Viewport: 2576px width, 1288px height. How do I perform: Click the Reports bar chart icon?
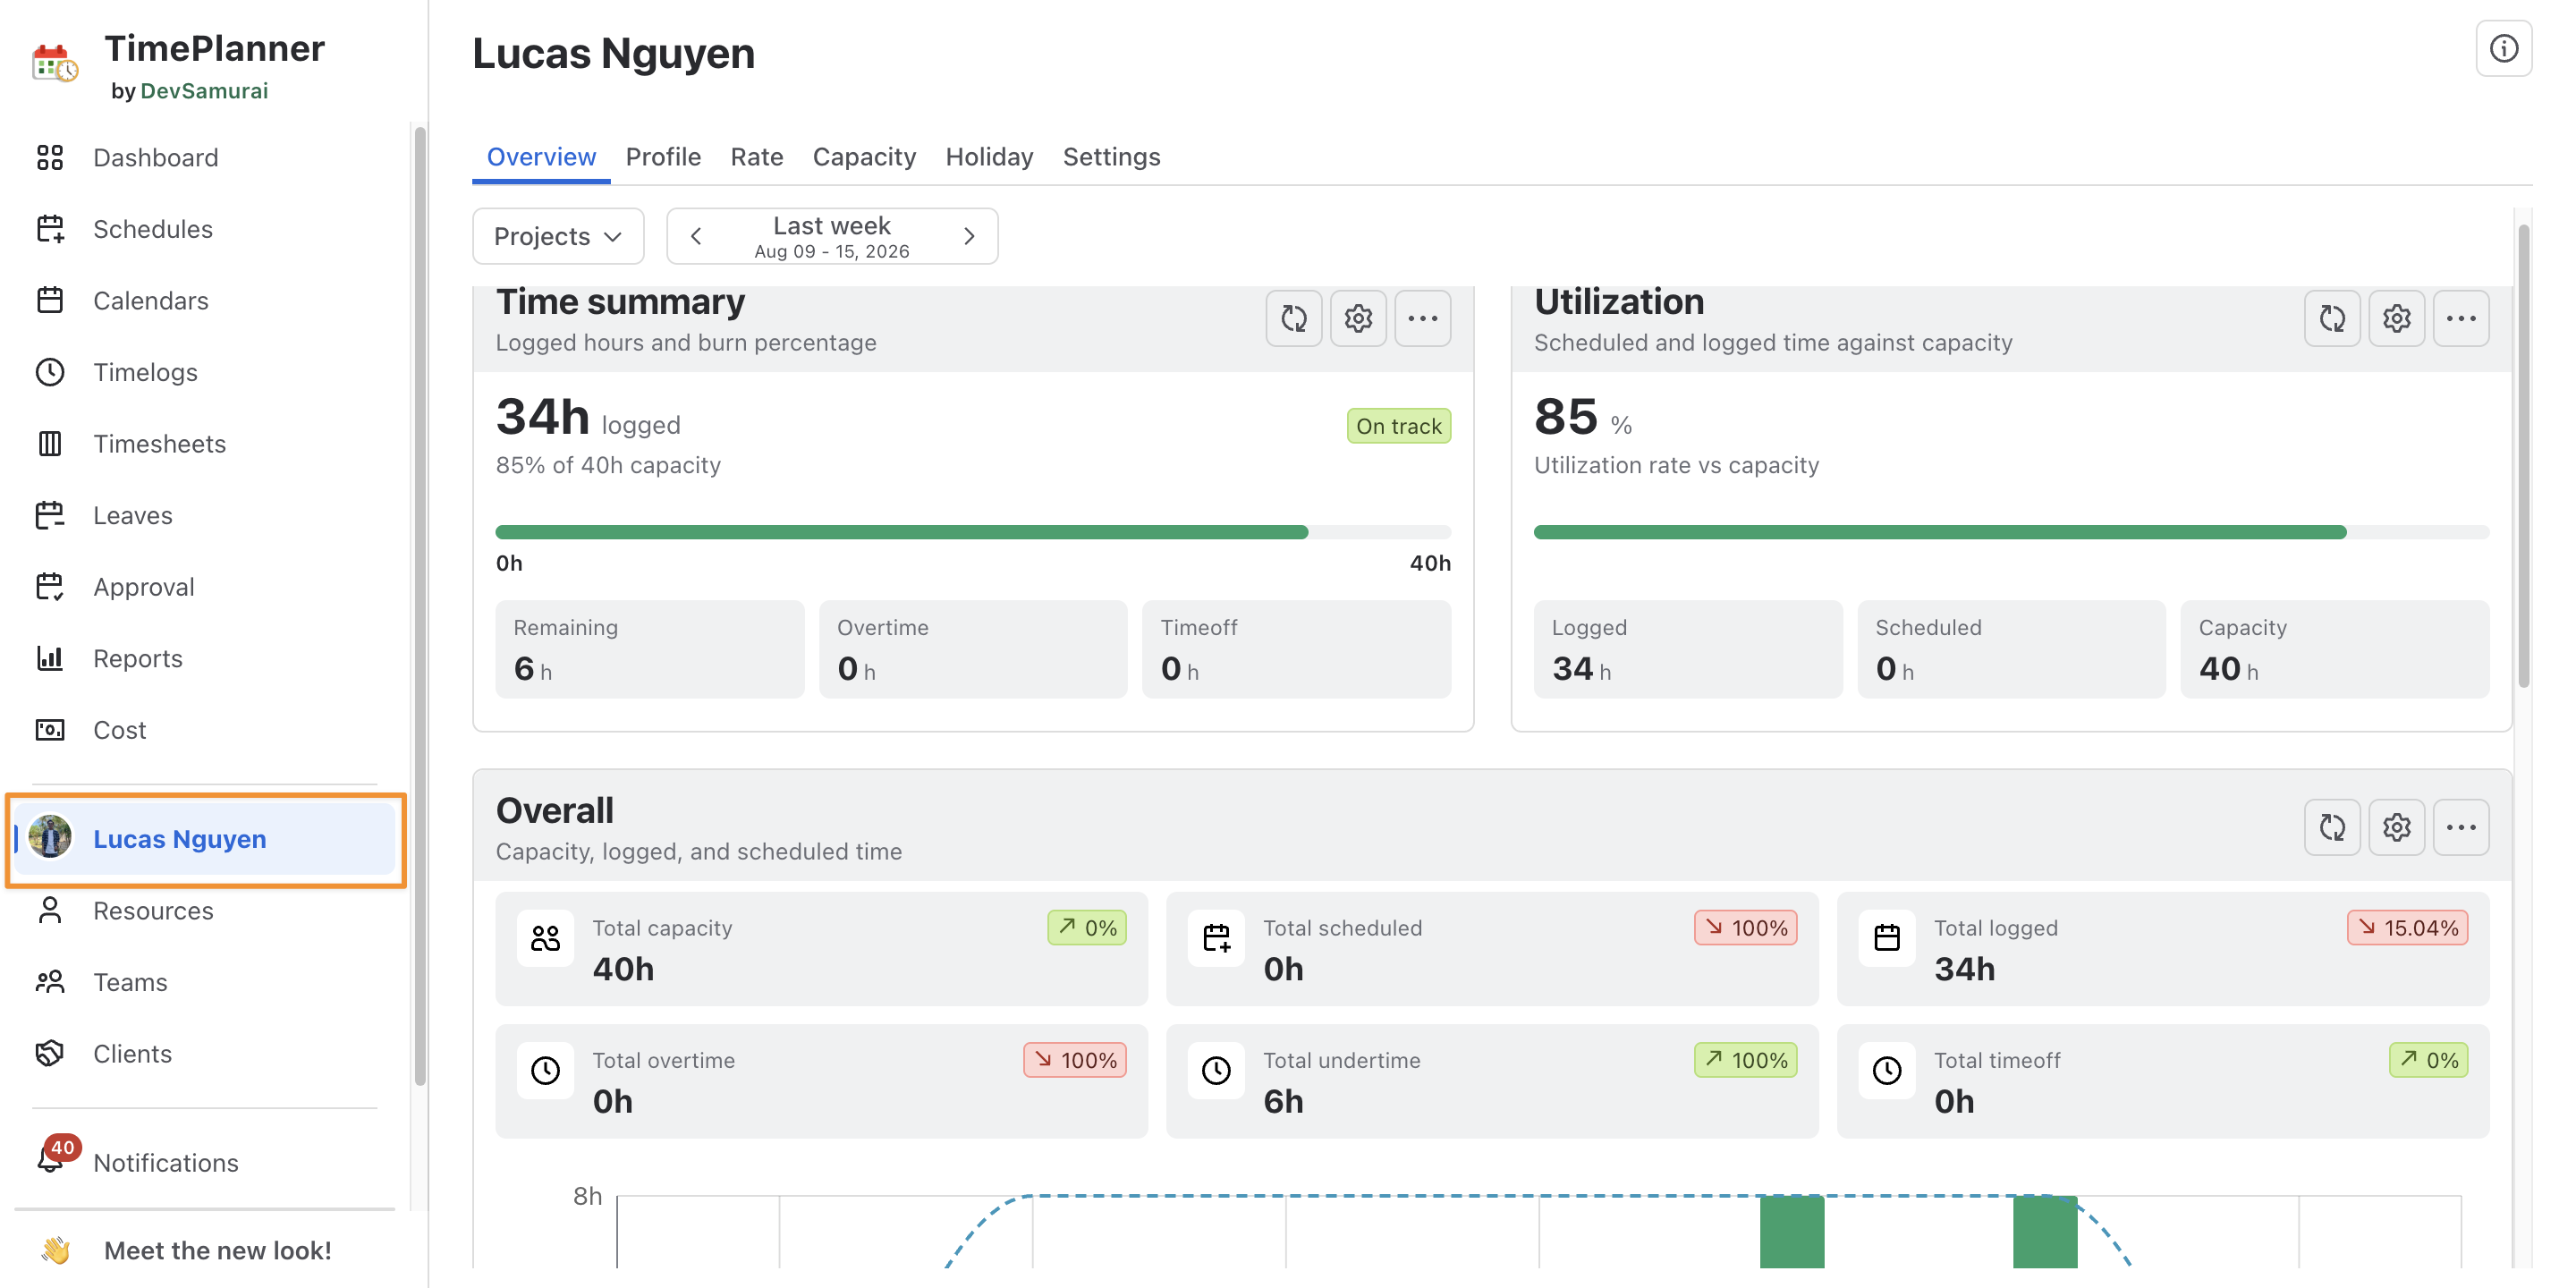coord(50,658)
